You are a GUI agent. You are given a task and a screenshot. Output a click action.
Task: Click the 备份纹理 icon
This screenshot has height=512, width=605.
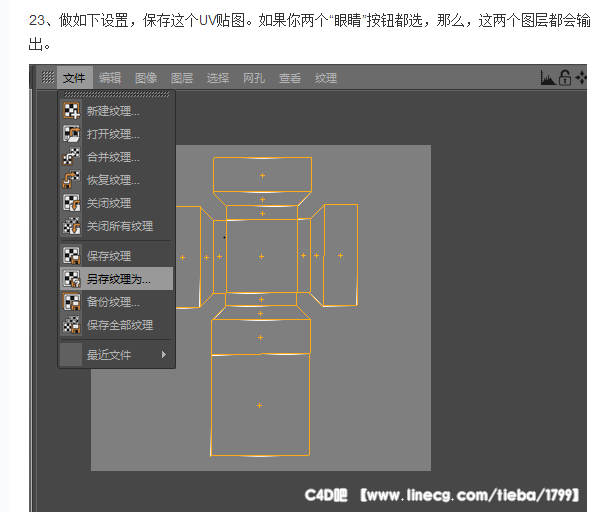coord(72,302)
